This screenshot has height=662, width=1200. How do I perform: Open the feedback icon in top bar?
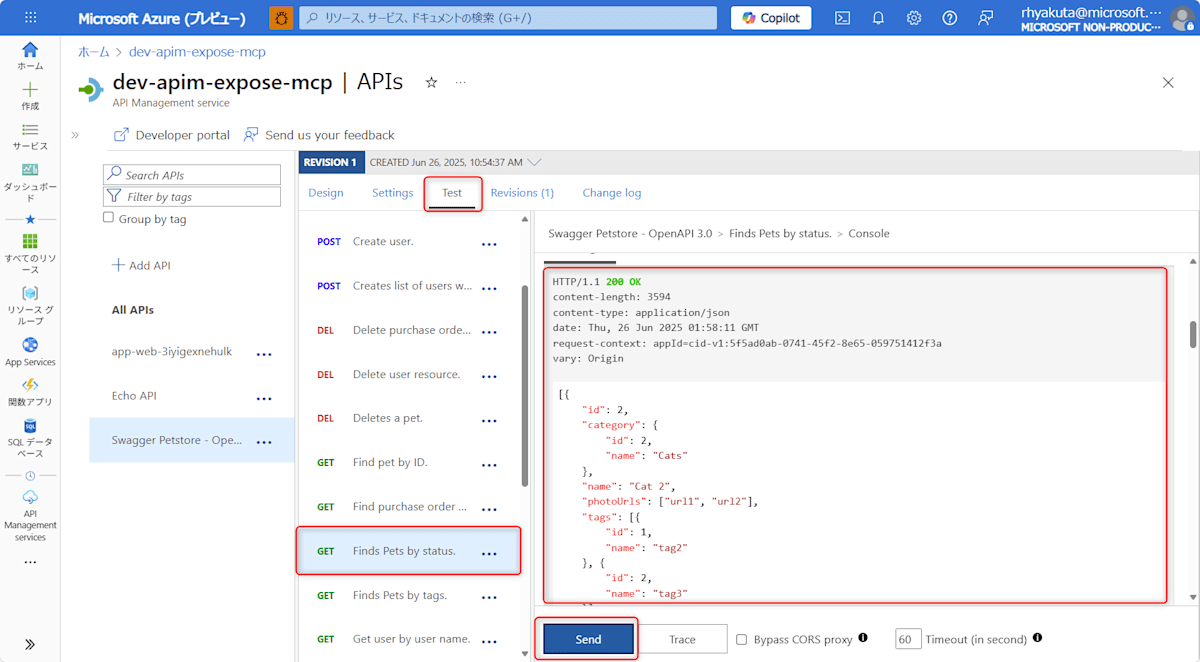pos(986,18)
